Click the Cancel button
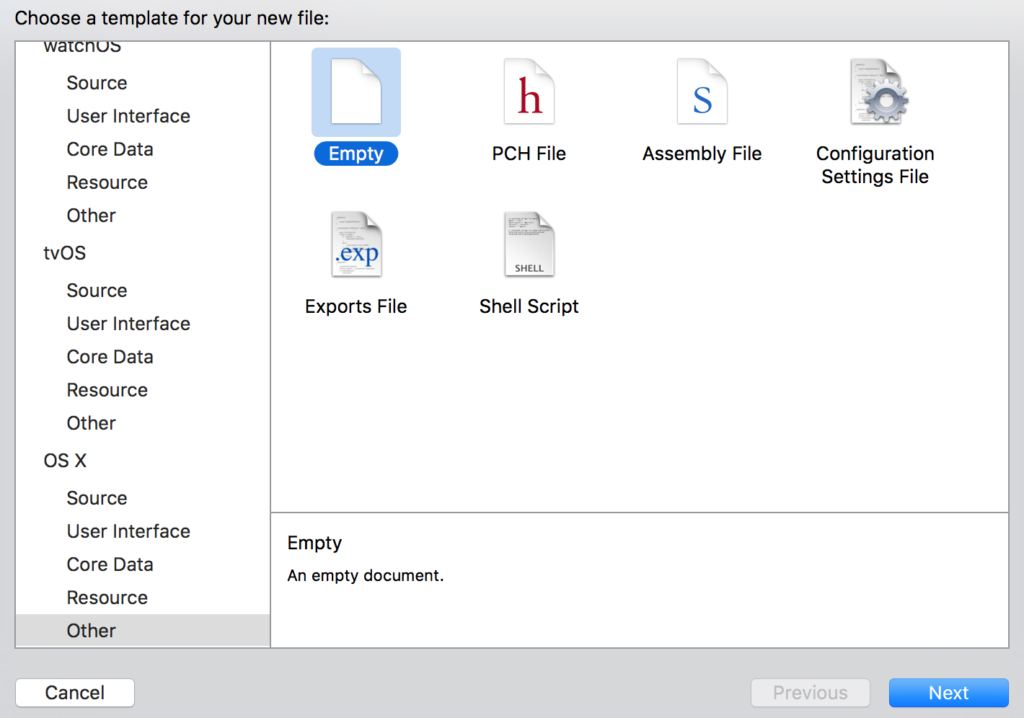1024x718 pixels. pyautogui.click(x=74, y=692)
